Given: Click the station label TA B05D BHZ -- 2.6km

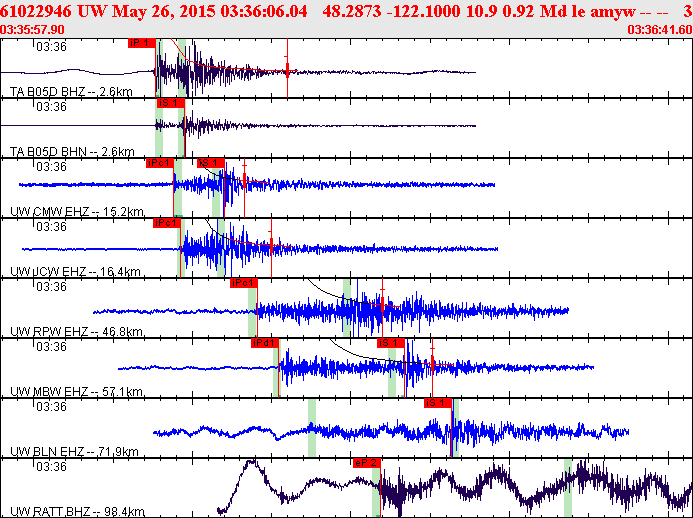Looking at the screenshot, I should (71, 92).
